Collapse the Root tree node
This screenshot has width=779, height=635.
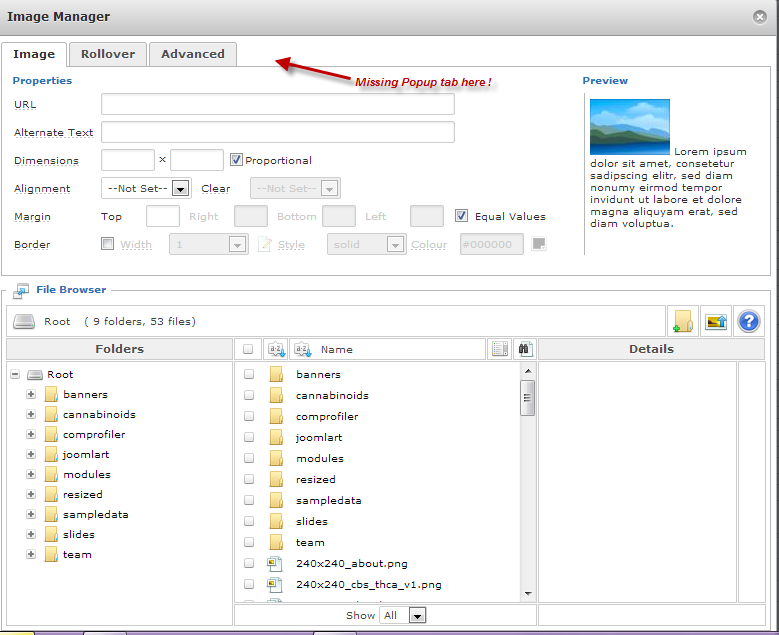[x=15, y=374]
